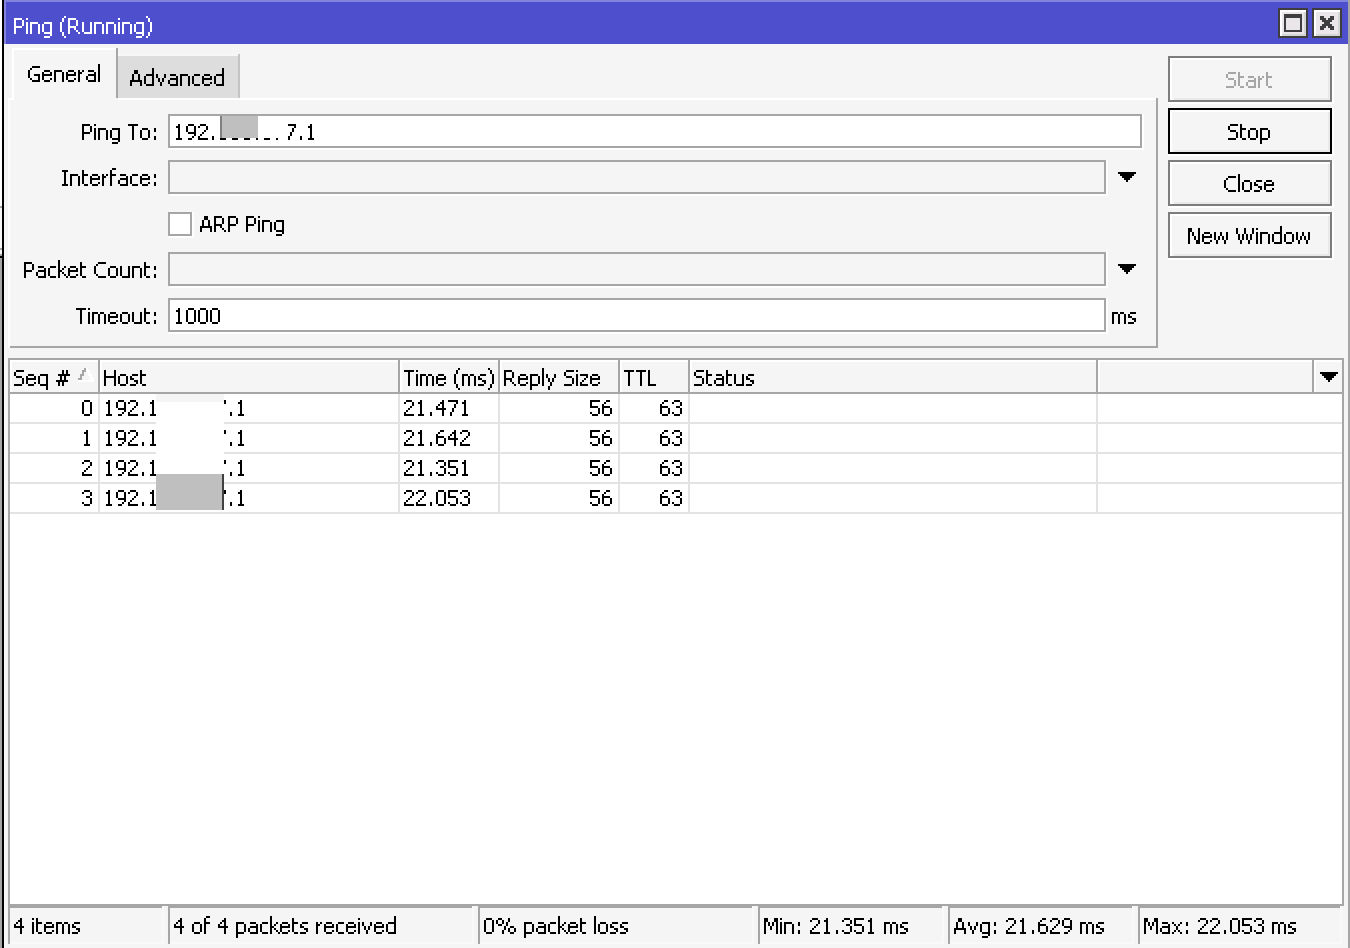Sort by the Time (ms) column header
The image size is (1350, 948).
click(449, 377)
